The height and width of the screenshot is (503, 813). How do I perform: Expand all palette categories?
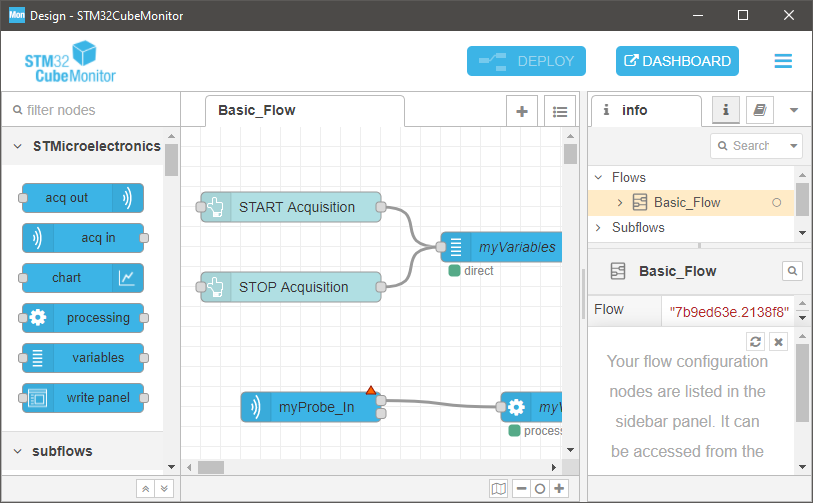[x=164, y=488]
